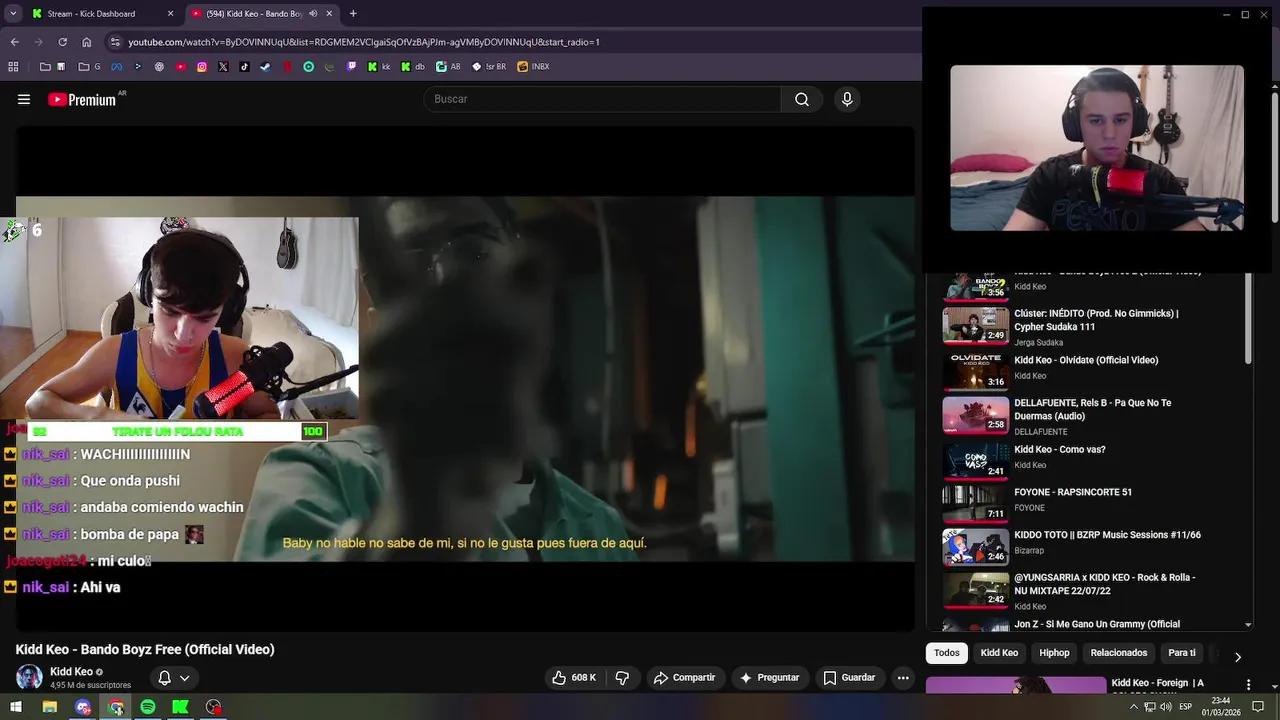This screenshot has height=720, width=1280.
Task: Click the youtube.com address bar URL
Action: (x=364, y=42)
